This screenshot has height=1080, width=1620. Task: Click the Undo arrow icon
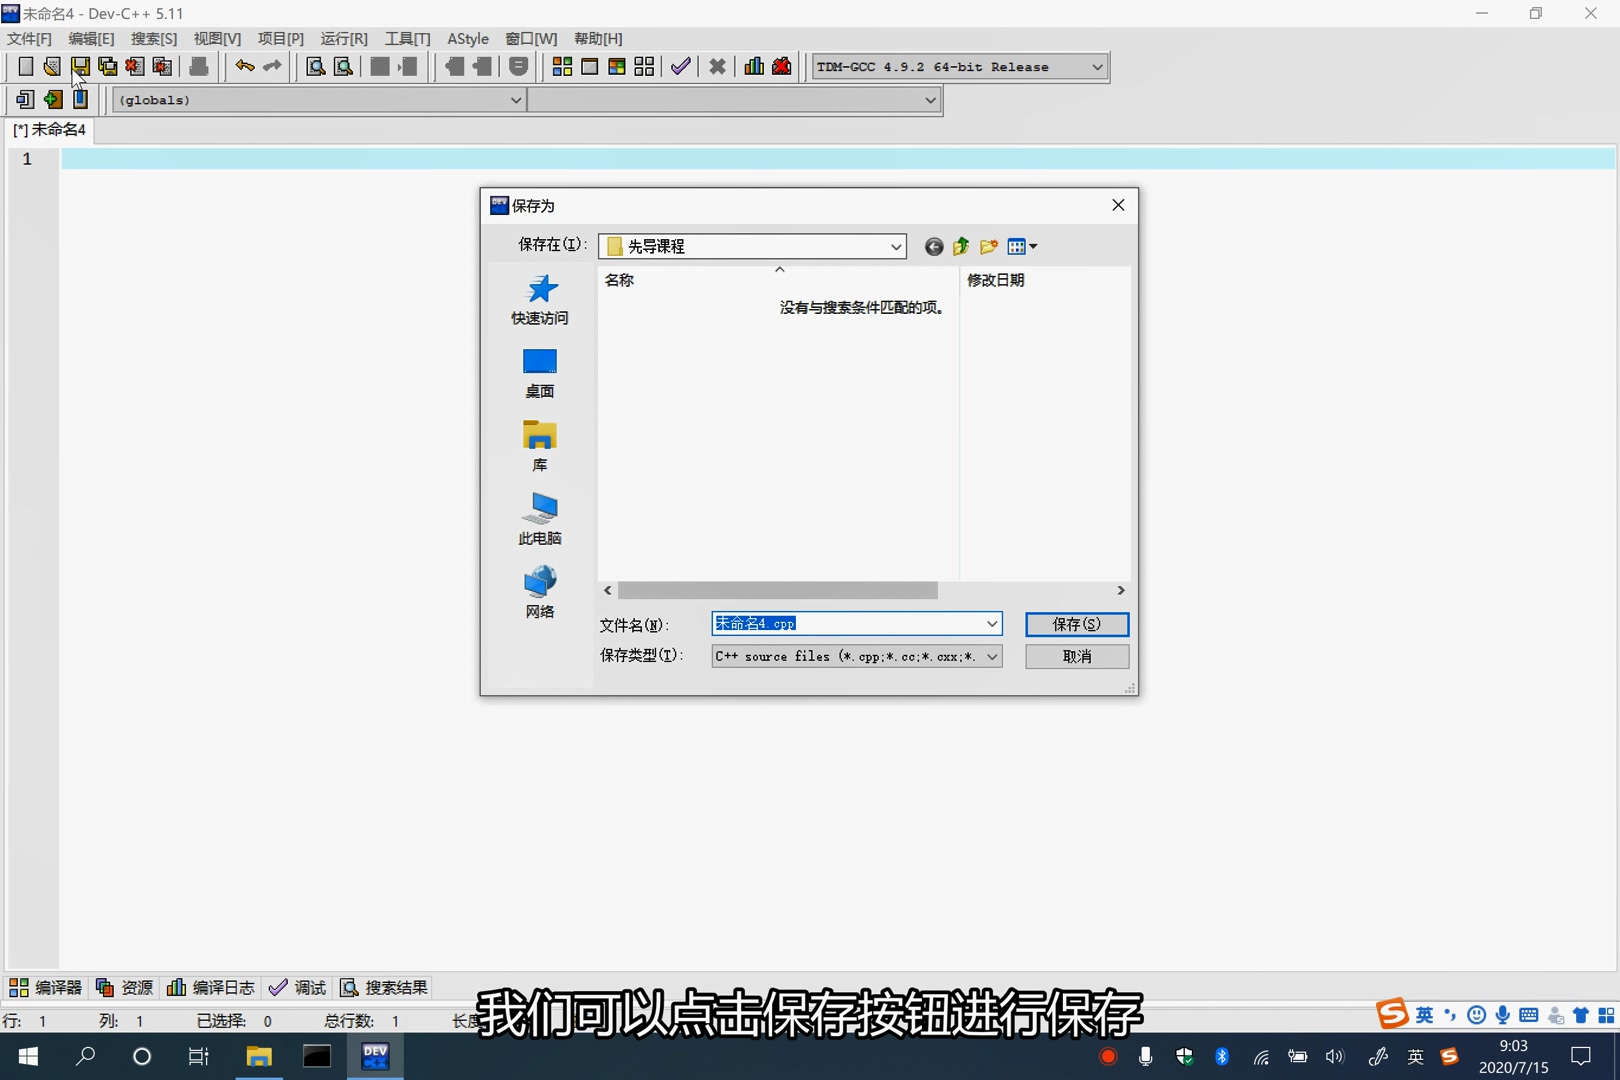tap(244, 67)
